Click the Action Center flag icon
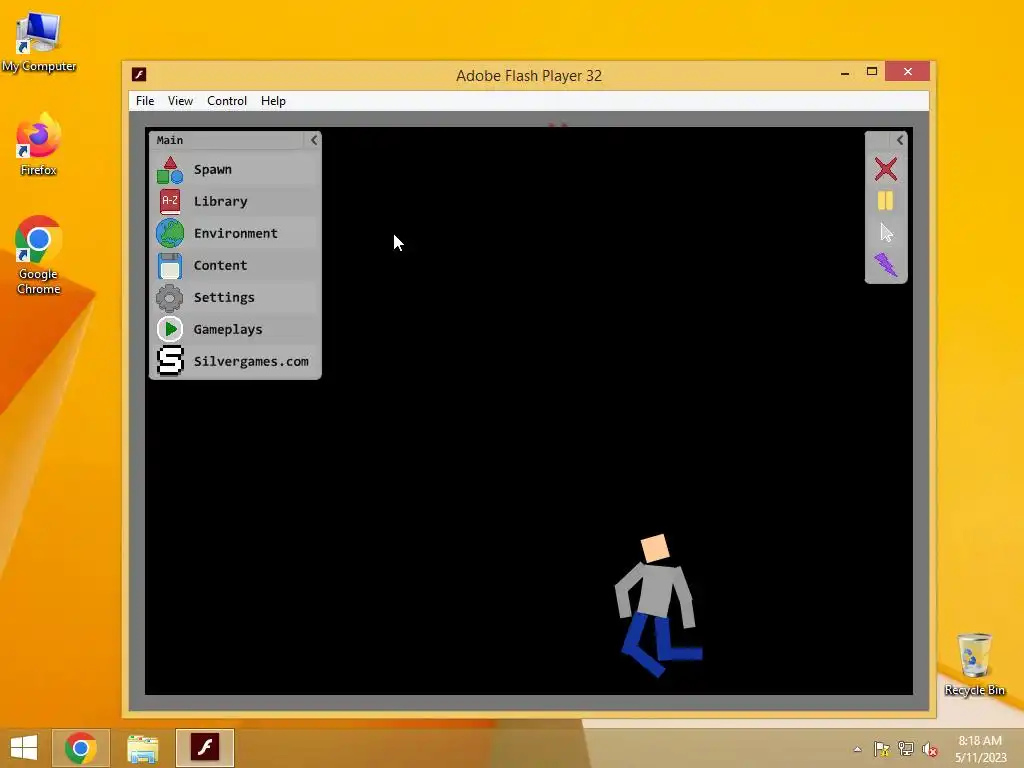 (882, 749)
